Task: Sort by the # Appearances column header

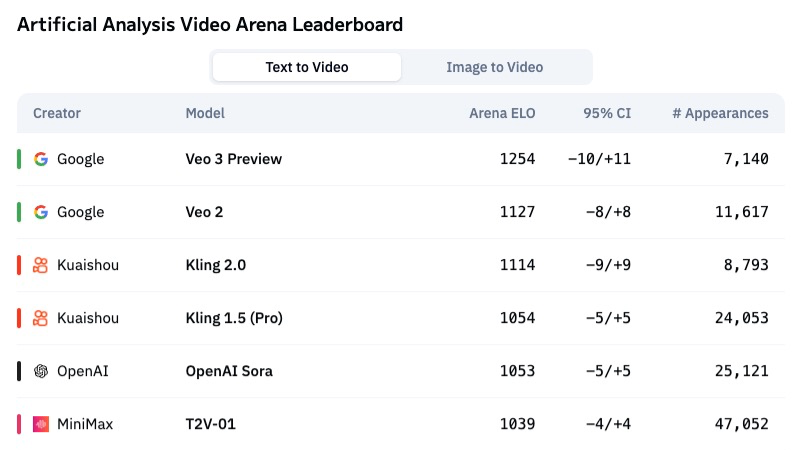Action: point(720,113)
